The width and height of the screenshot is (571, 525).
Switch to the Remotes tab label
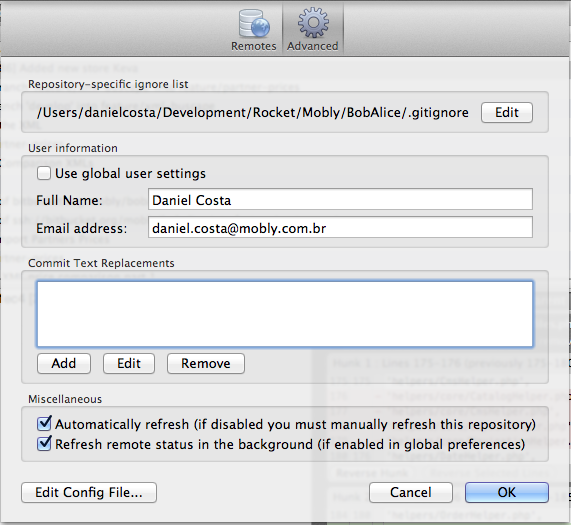pyautogui.click(x=254, y=46)
